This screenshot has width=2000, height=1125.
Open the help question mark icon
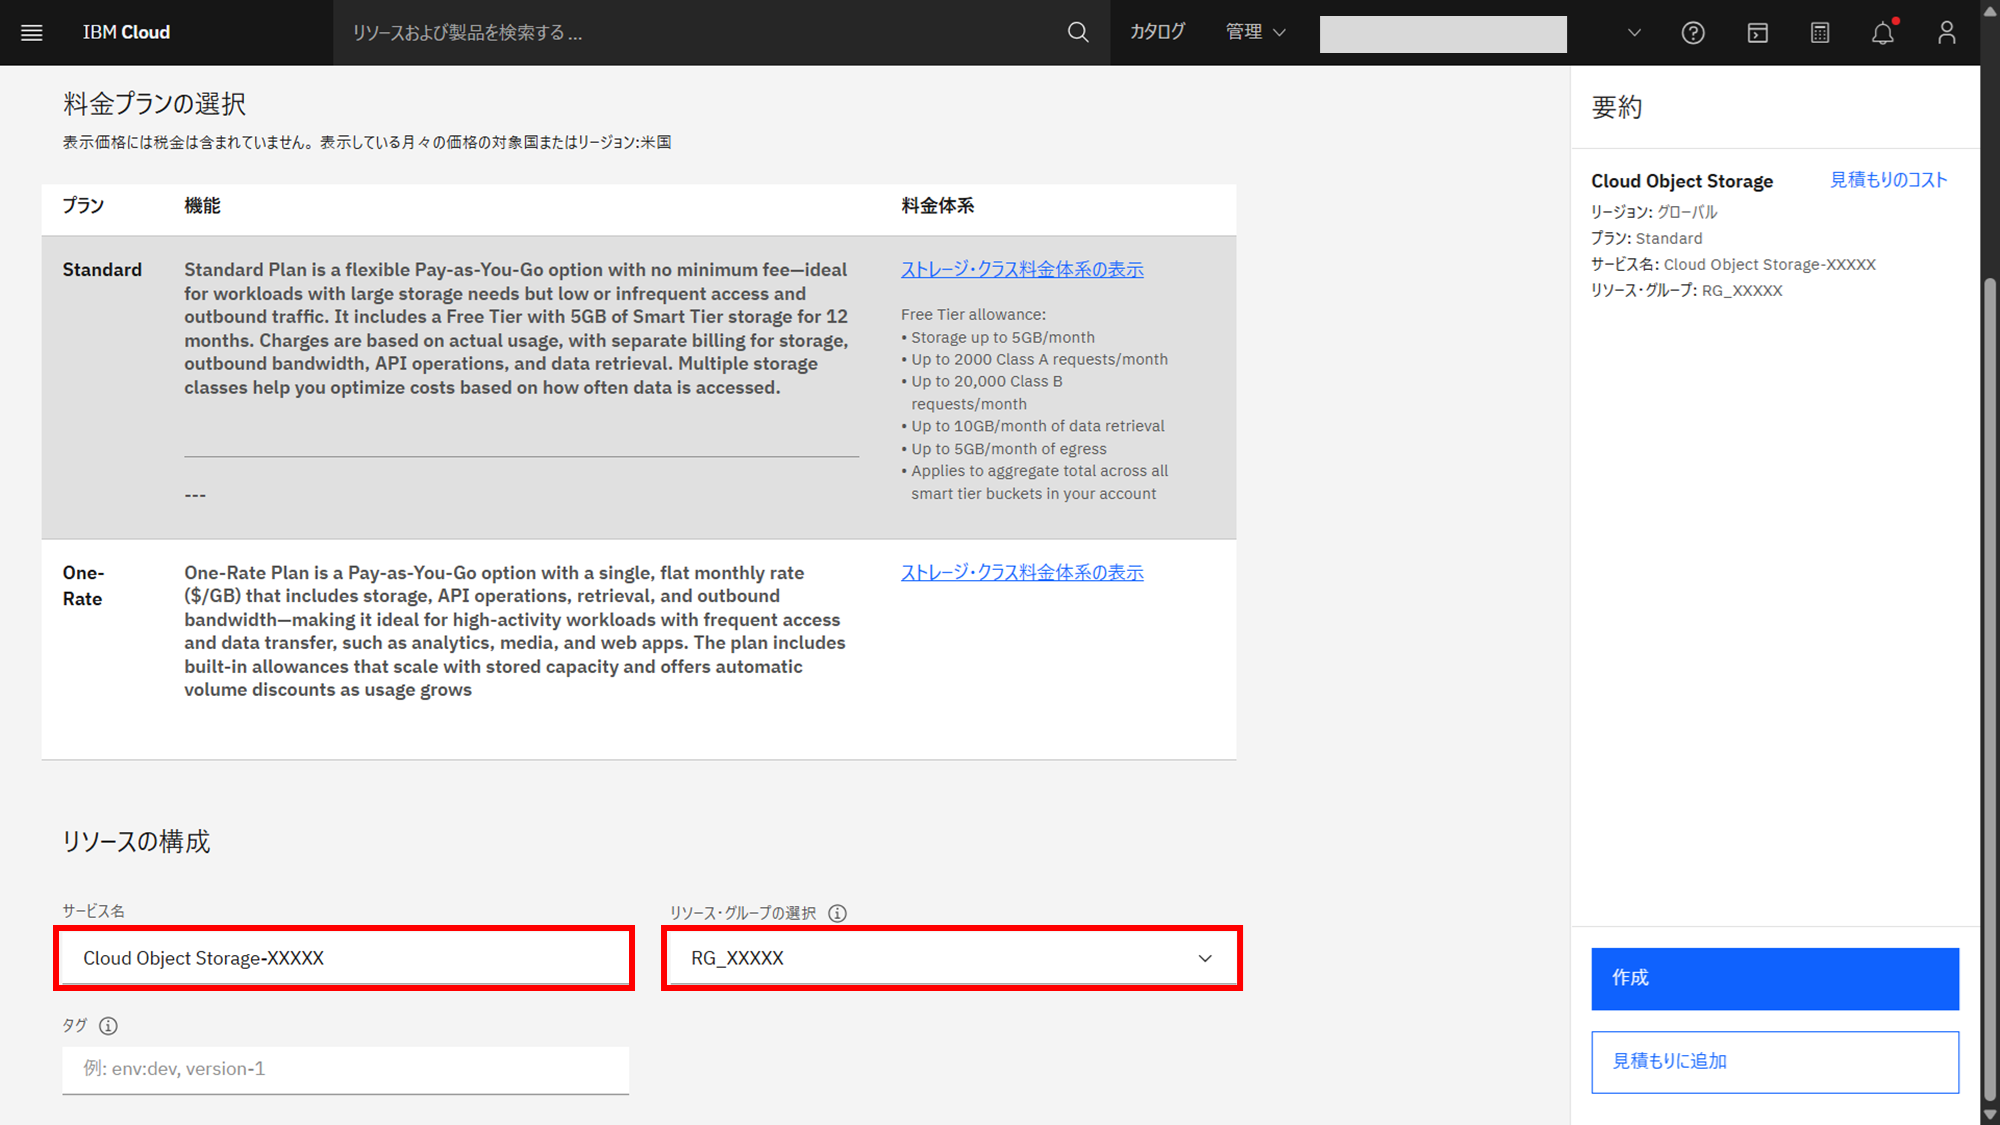point(1692,33)
